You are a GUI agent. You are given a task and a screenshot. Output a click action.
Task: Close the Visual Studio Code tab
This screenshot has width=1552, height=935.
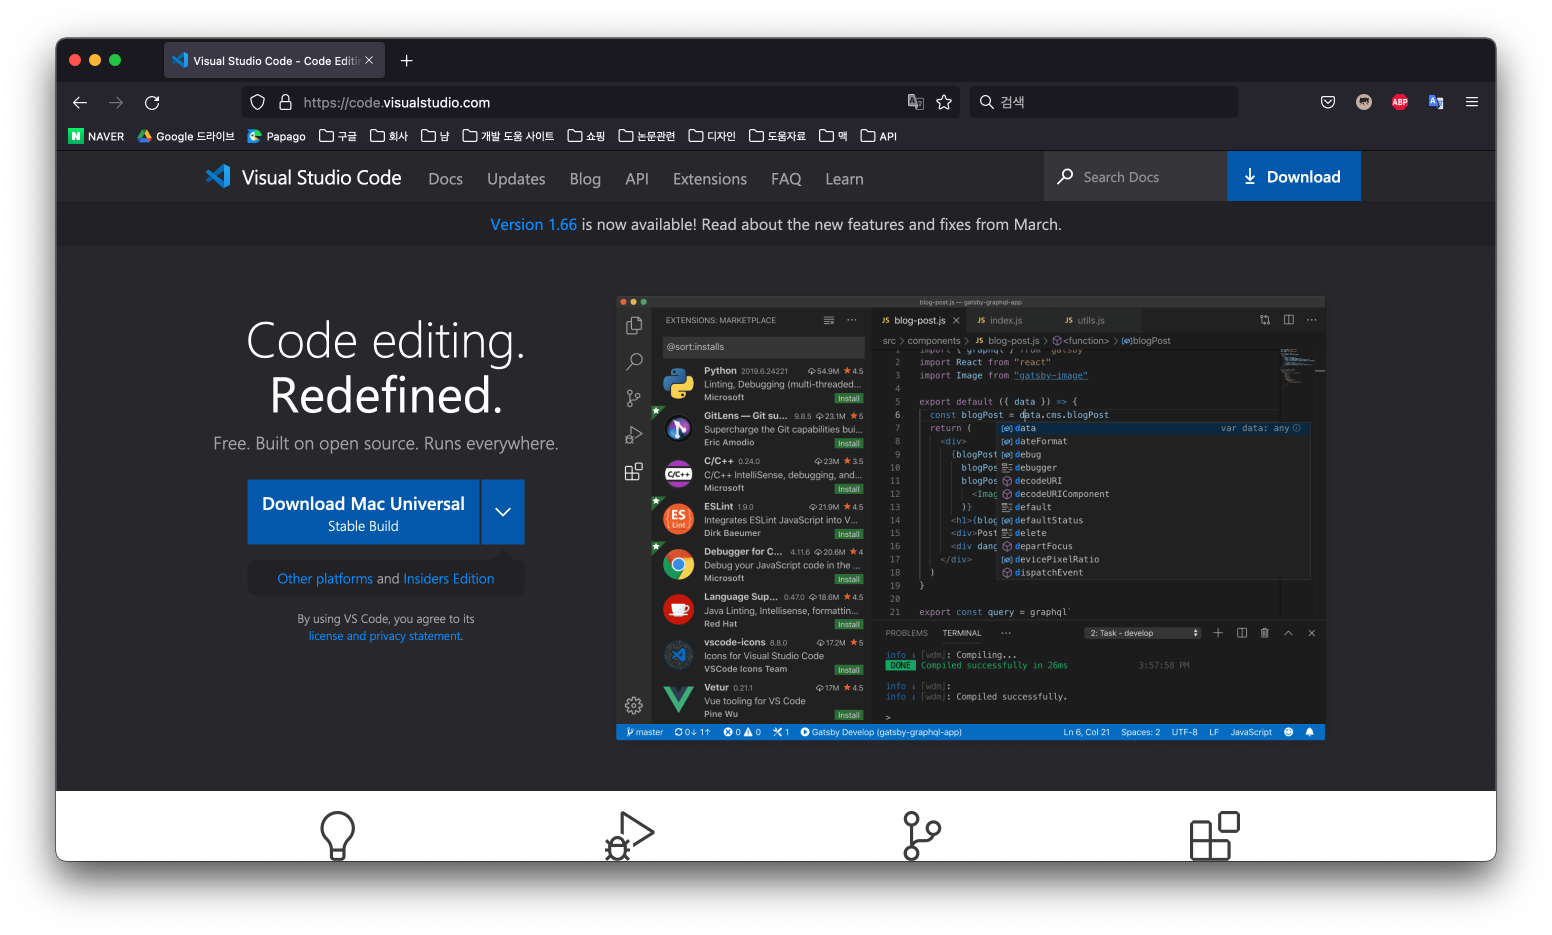(369, 60)
